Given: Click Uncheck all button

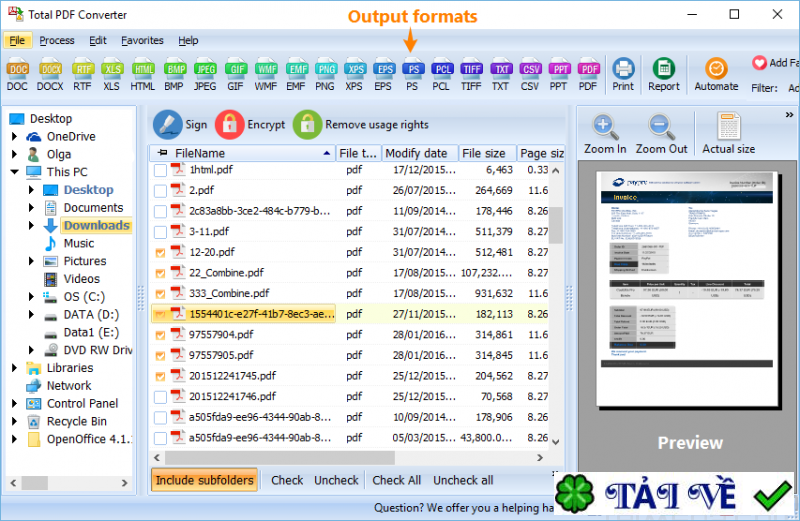Looking at the screenshot, I should (x=463, y=480).
